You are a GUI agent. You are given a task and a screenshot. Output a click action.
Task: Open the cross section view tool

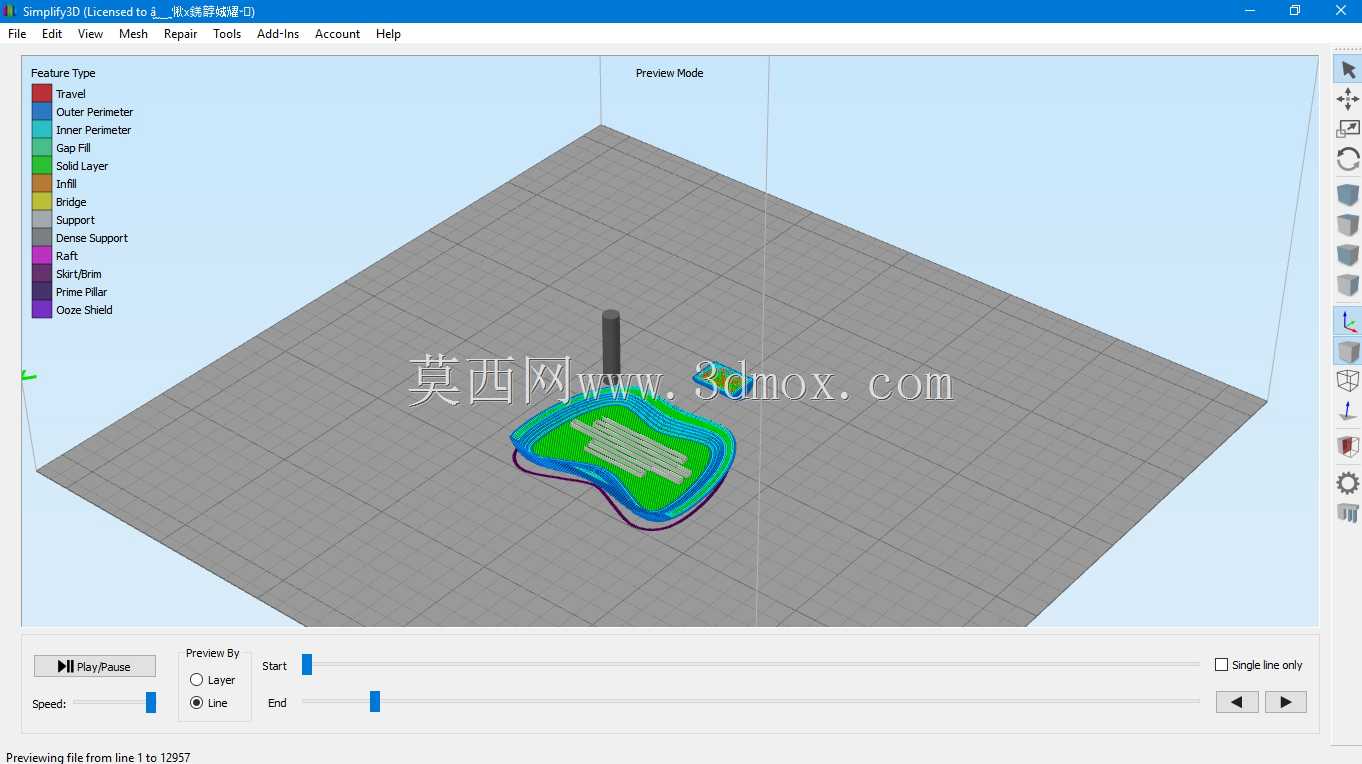1348,446
